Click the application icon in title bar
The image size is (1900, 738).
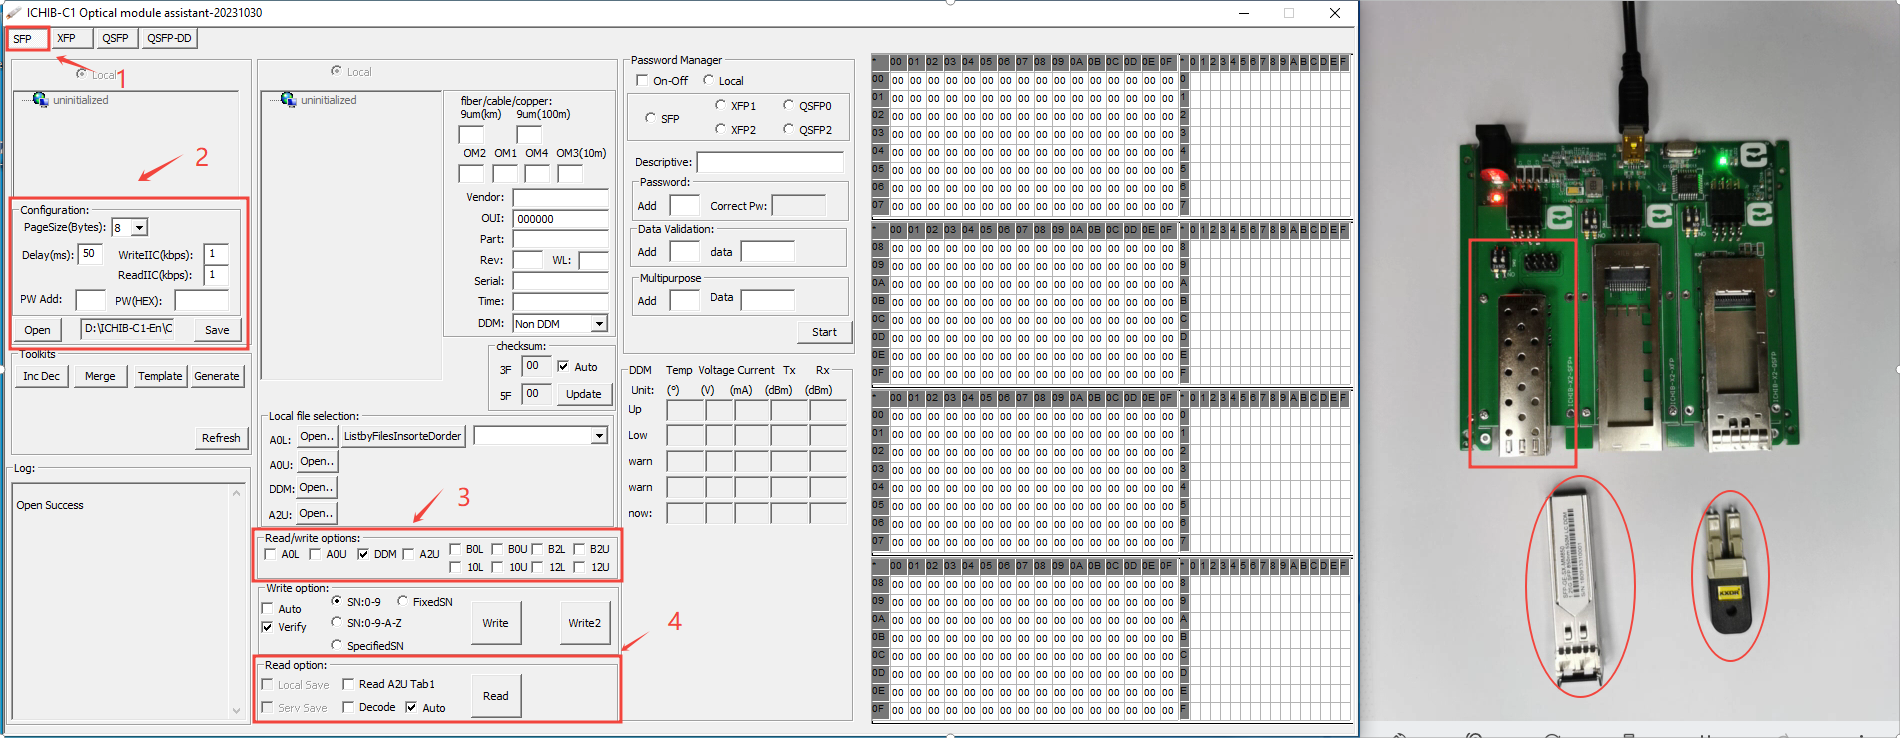14,13
